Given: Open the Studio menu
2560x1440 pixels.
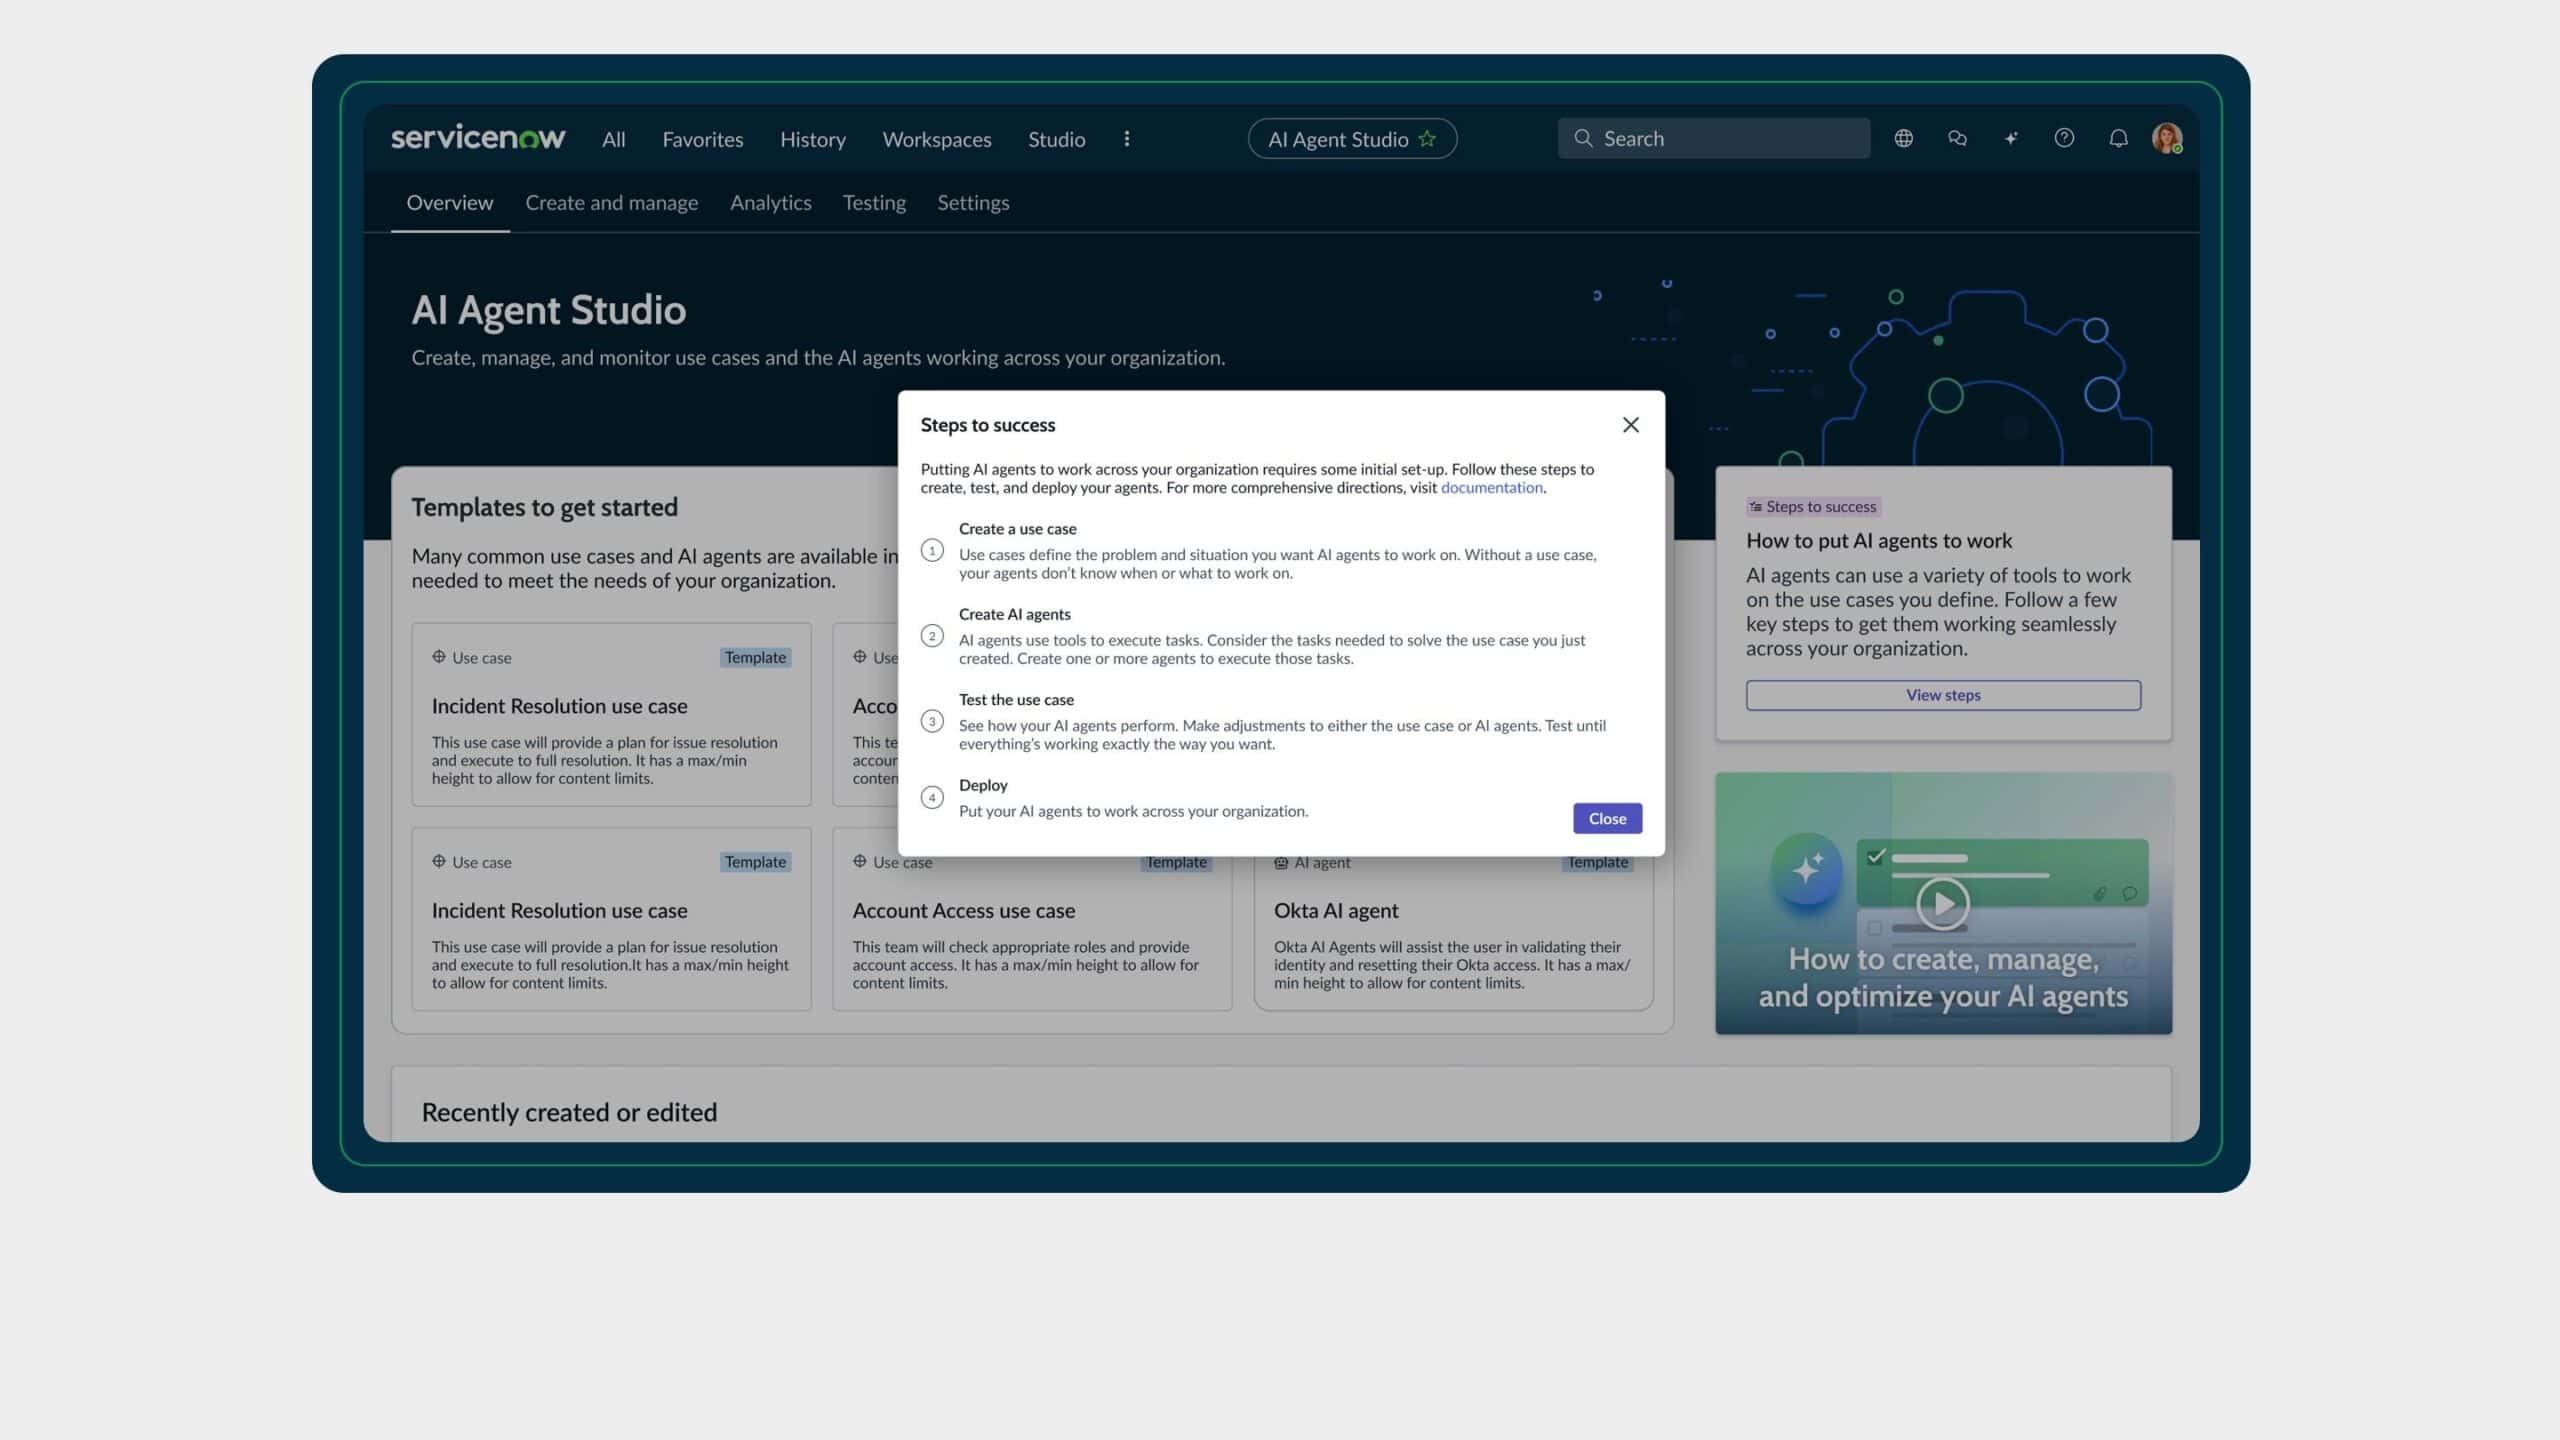Looking at the screenshot, I should pos(1057,139).
